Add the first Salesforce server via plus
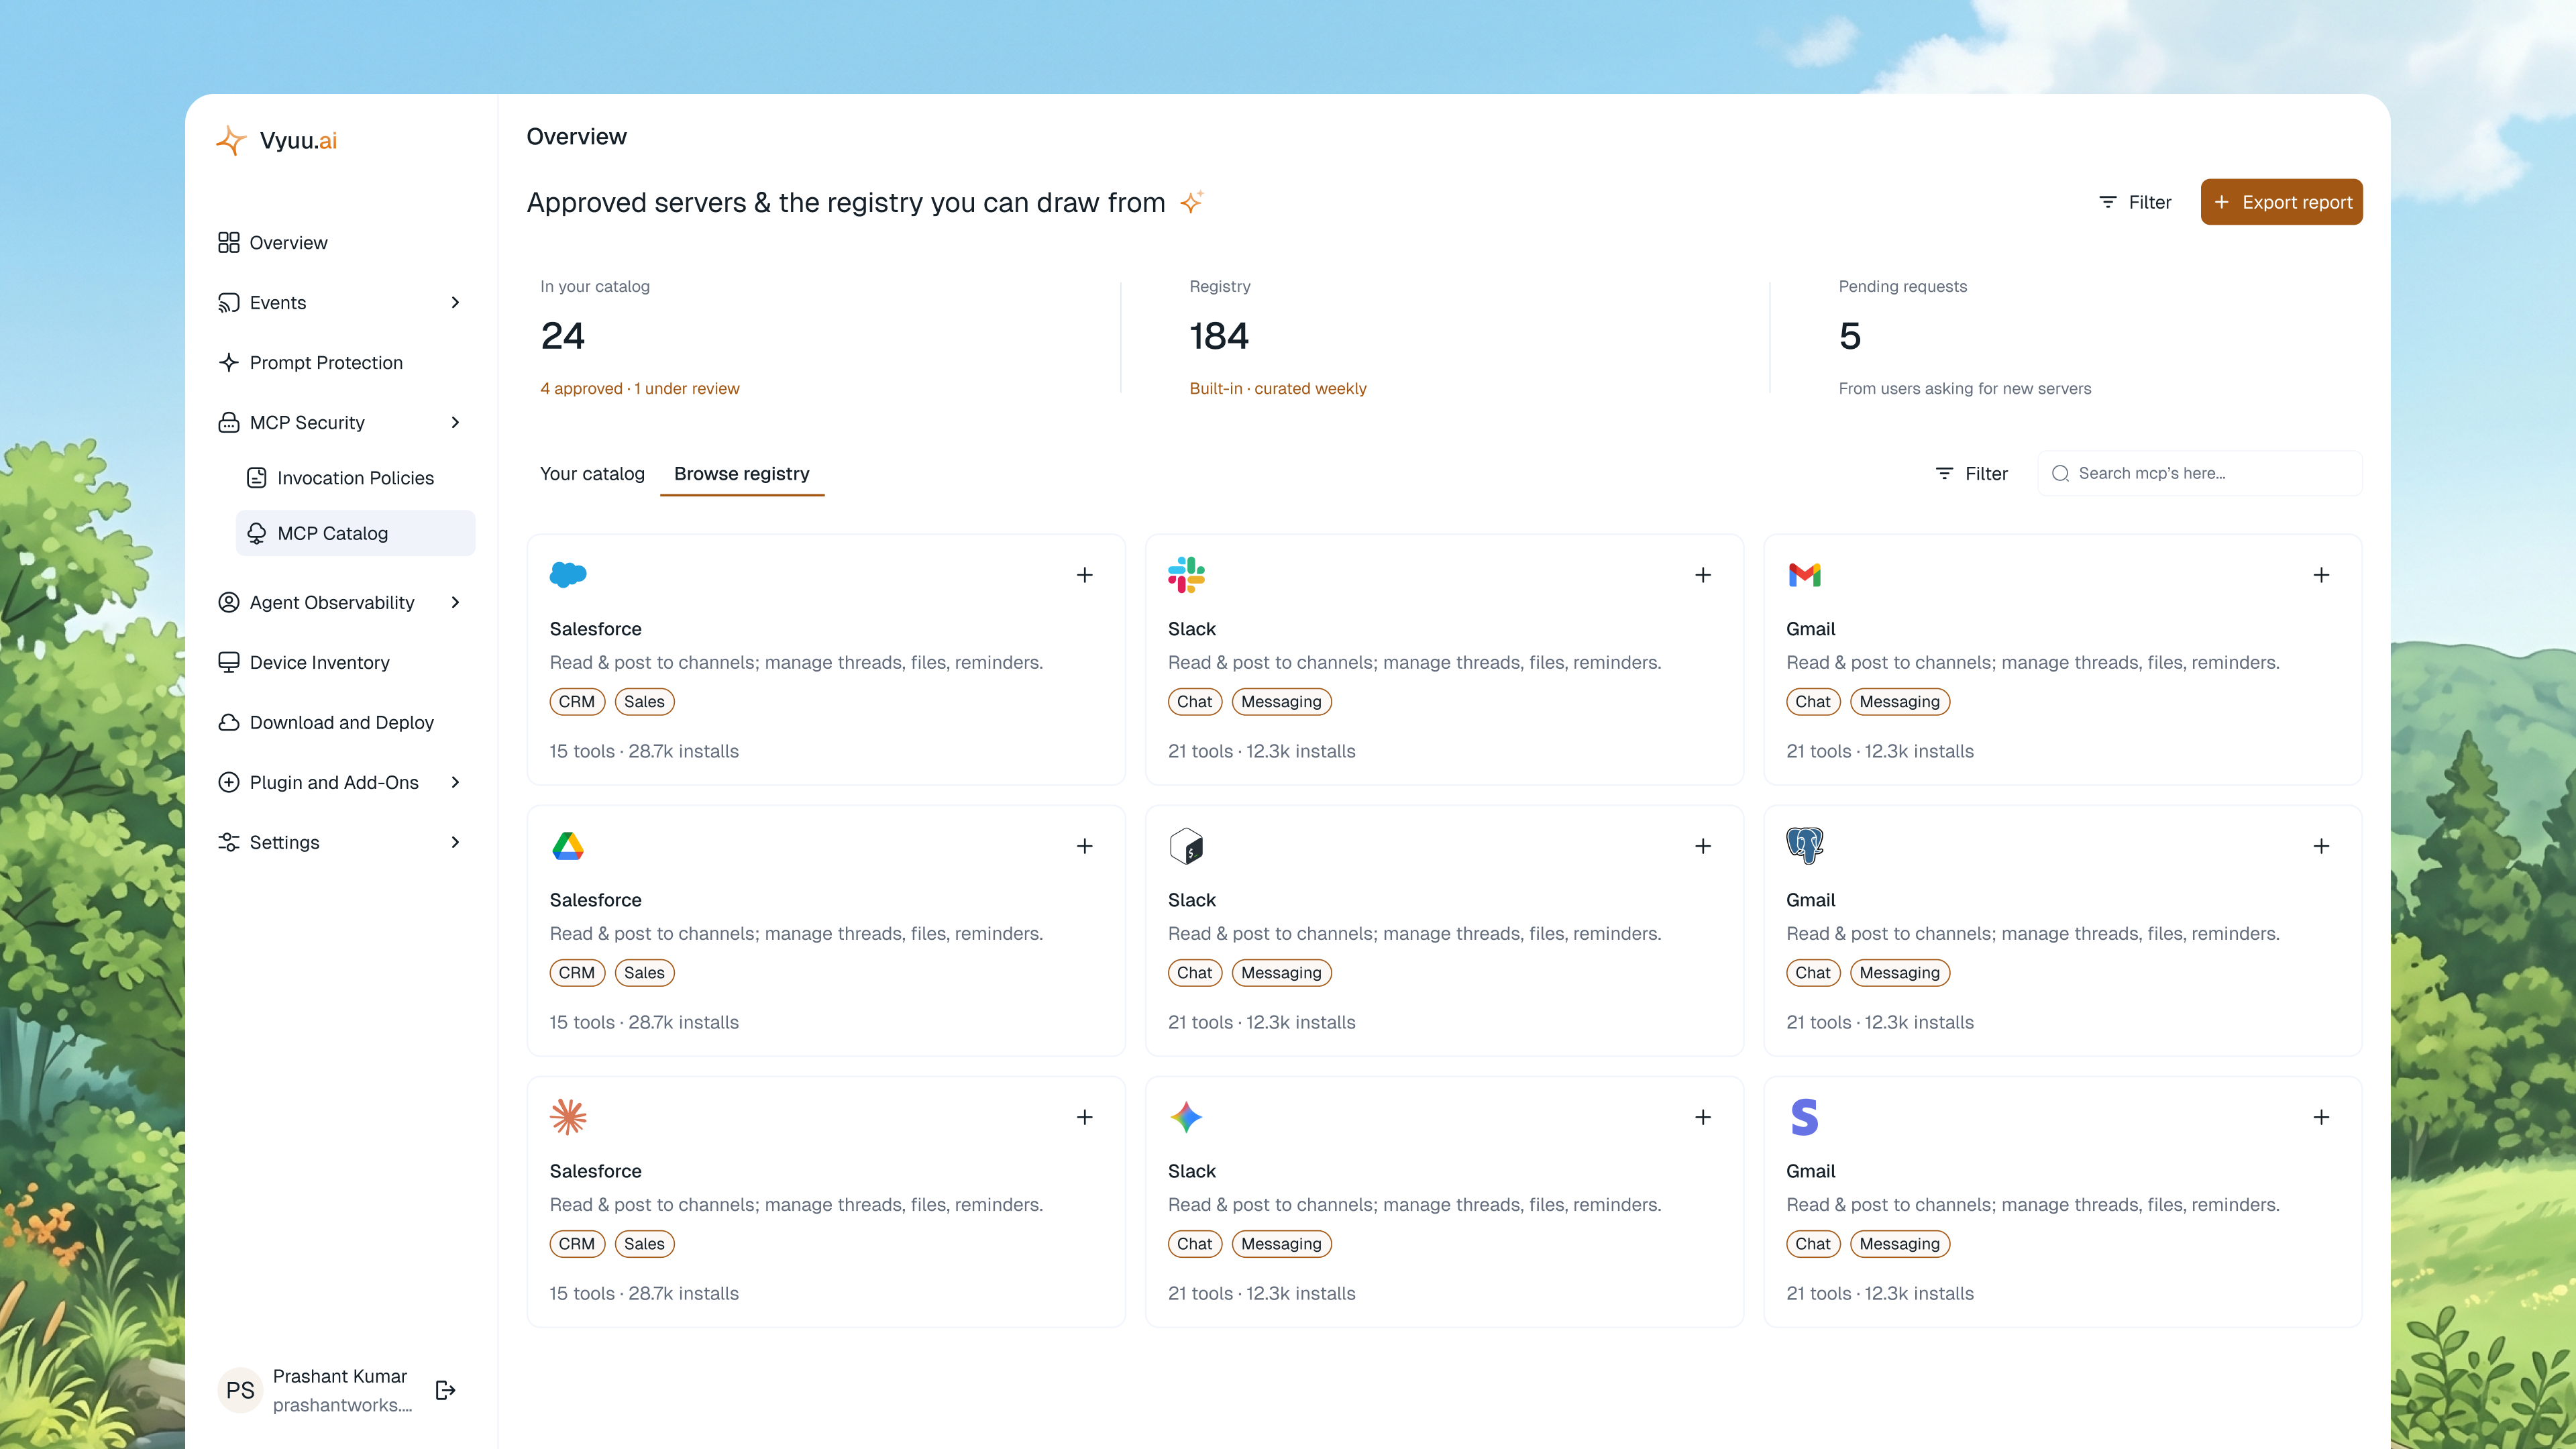 (1085, 575)
